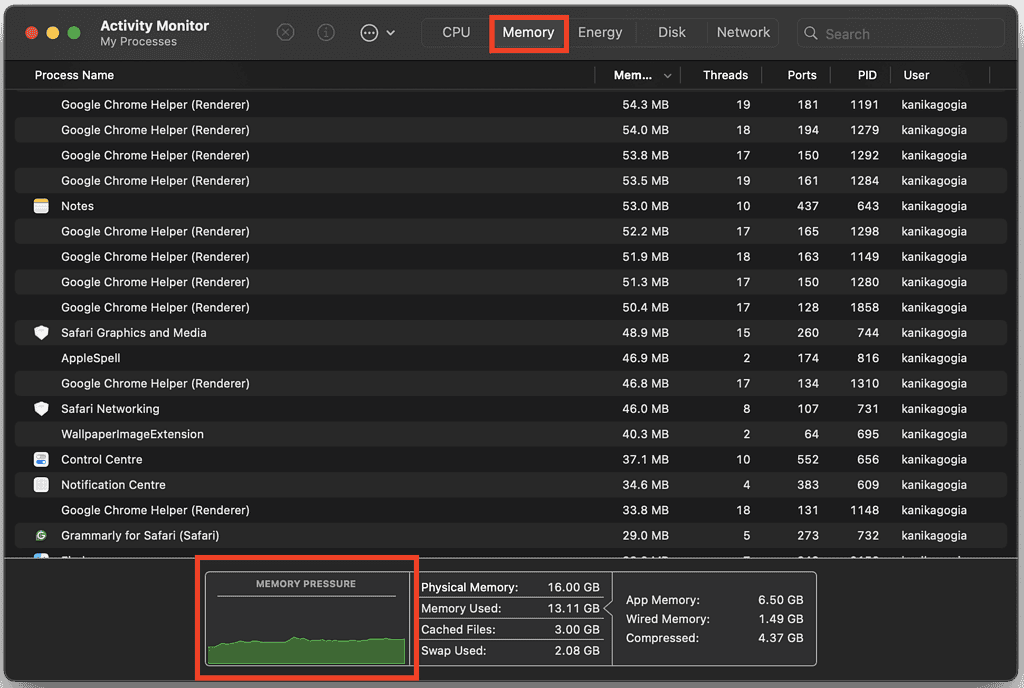
Task: Open the more options ellipsis icon
Action: pos(369,33)
